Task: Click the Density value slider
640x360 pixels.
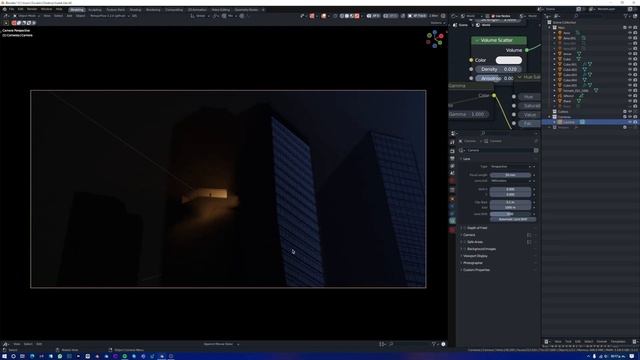Action: coord(498,69)
